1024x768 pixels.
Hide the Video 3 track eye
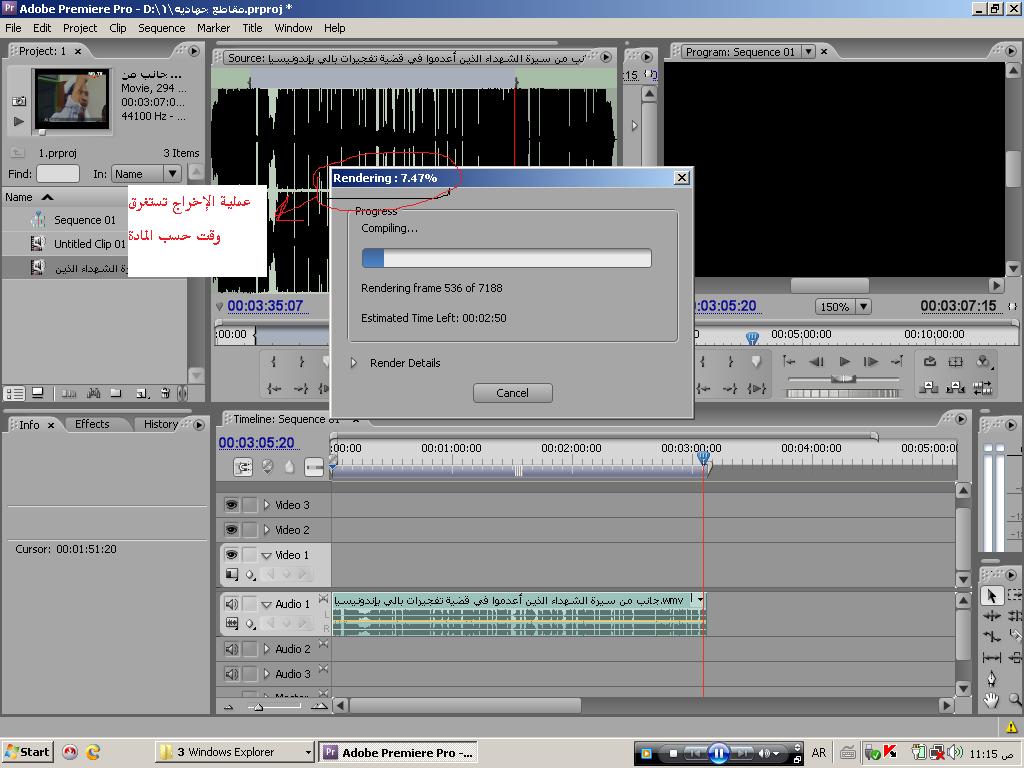pyautogui.click(x=231, y=505)
